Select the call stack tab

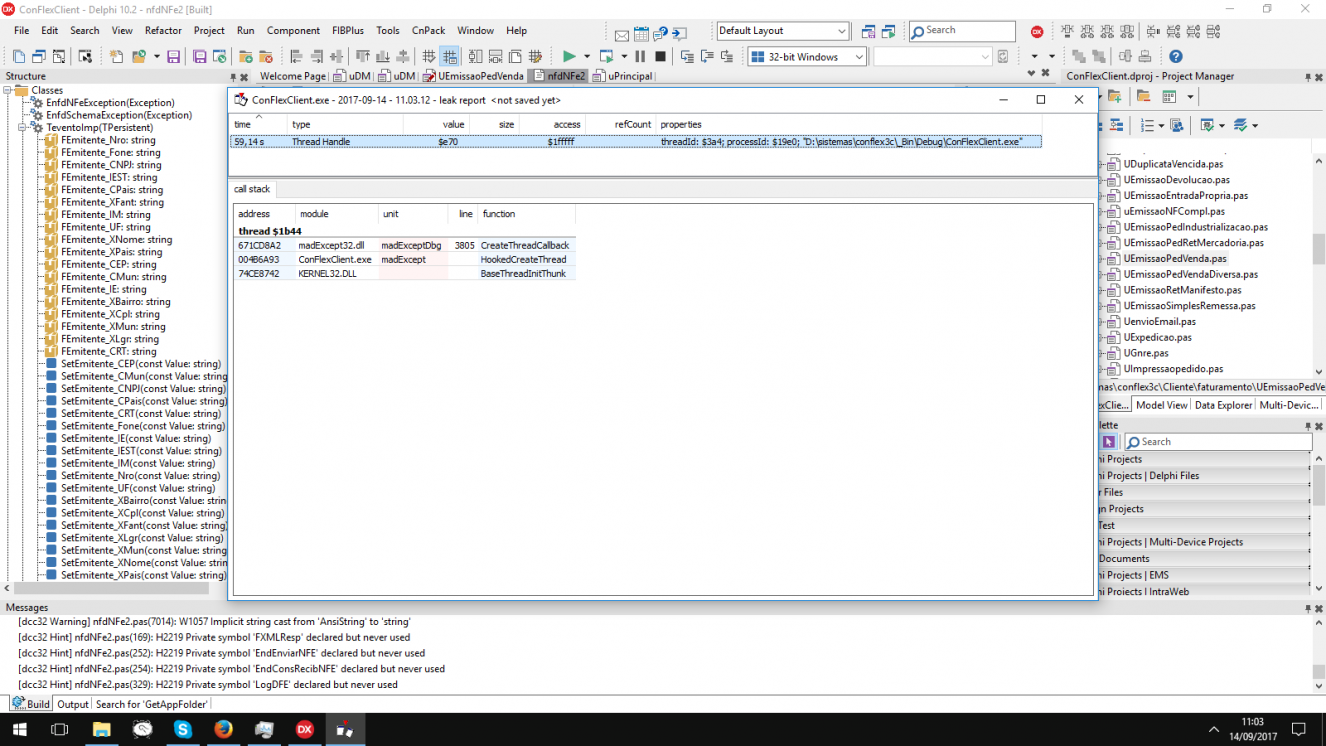pyautogui.click(x=252, y=189)
